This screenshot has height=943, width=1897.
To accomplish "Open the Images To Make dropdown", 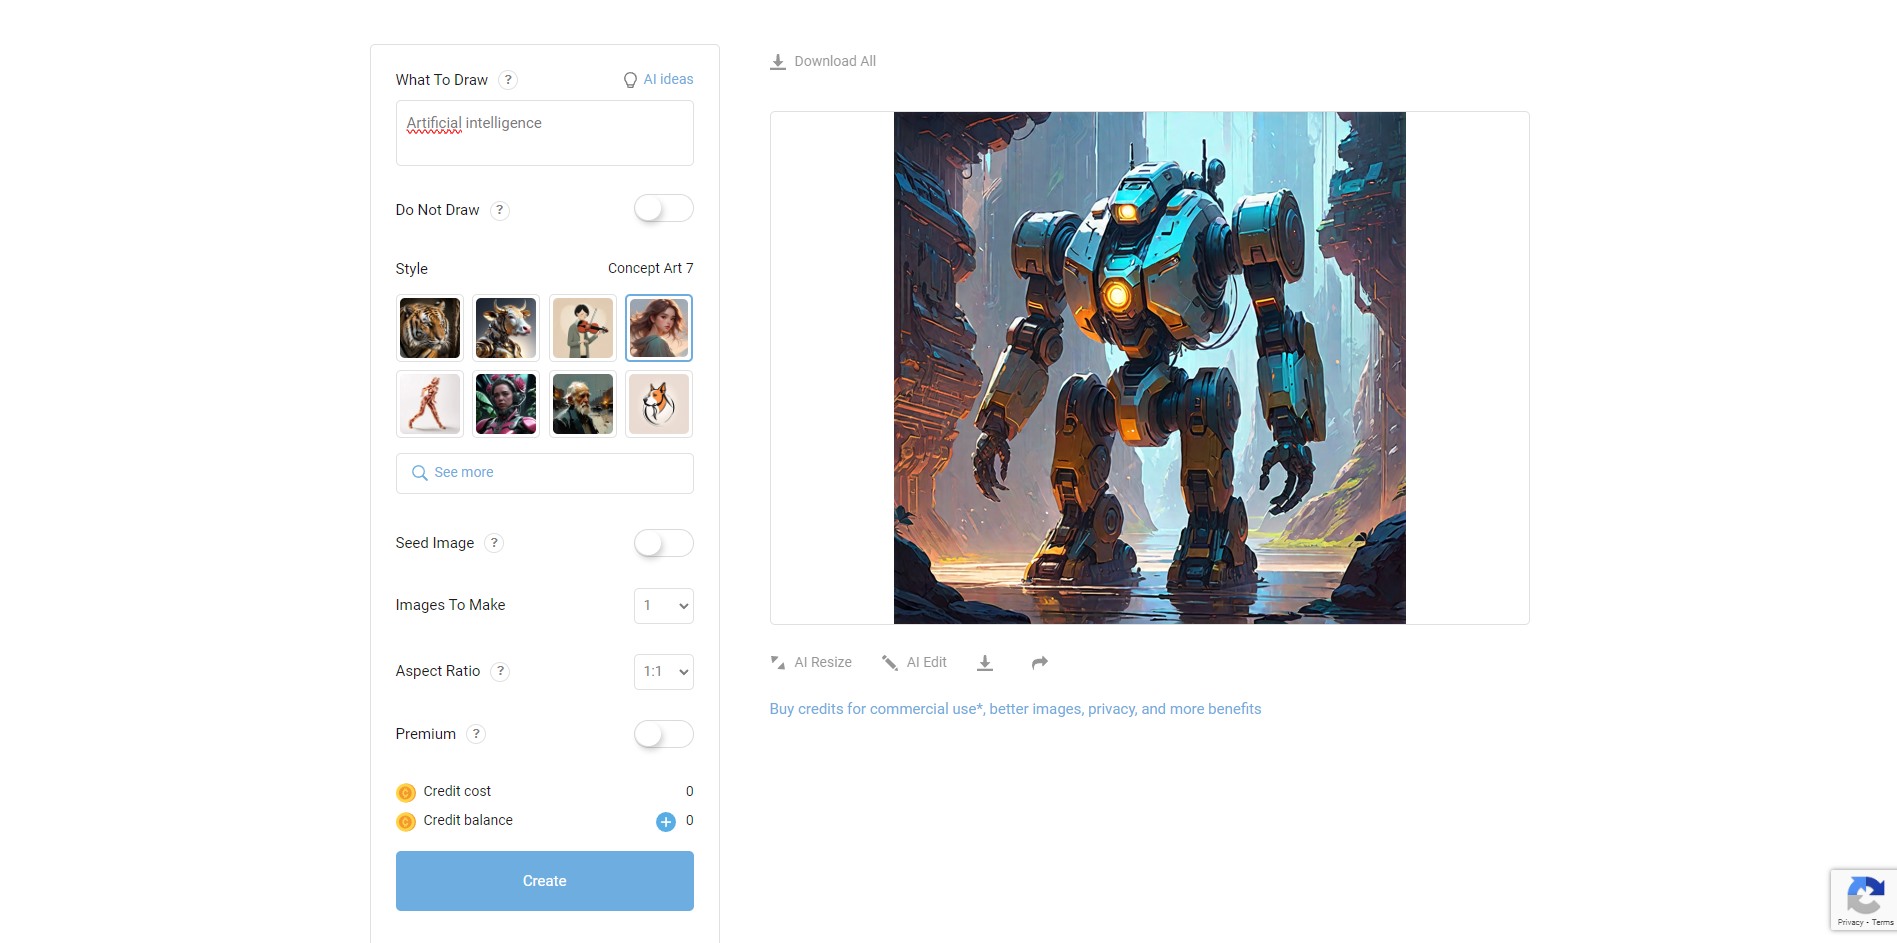I will click(664, 606).
